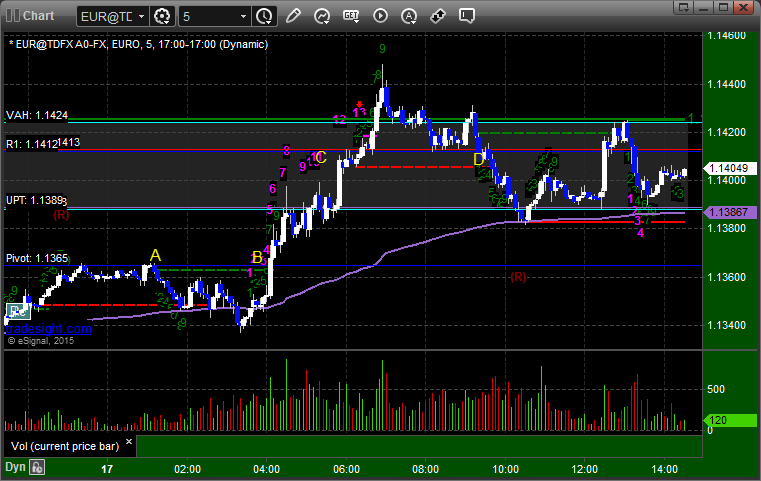Click the © eSignal, 2015 text
The height and width of the screenshot is (481, 761).
pos(41,341)
